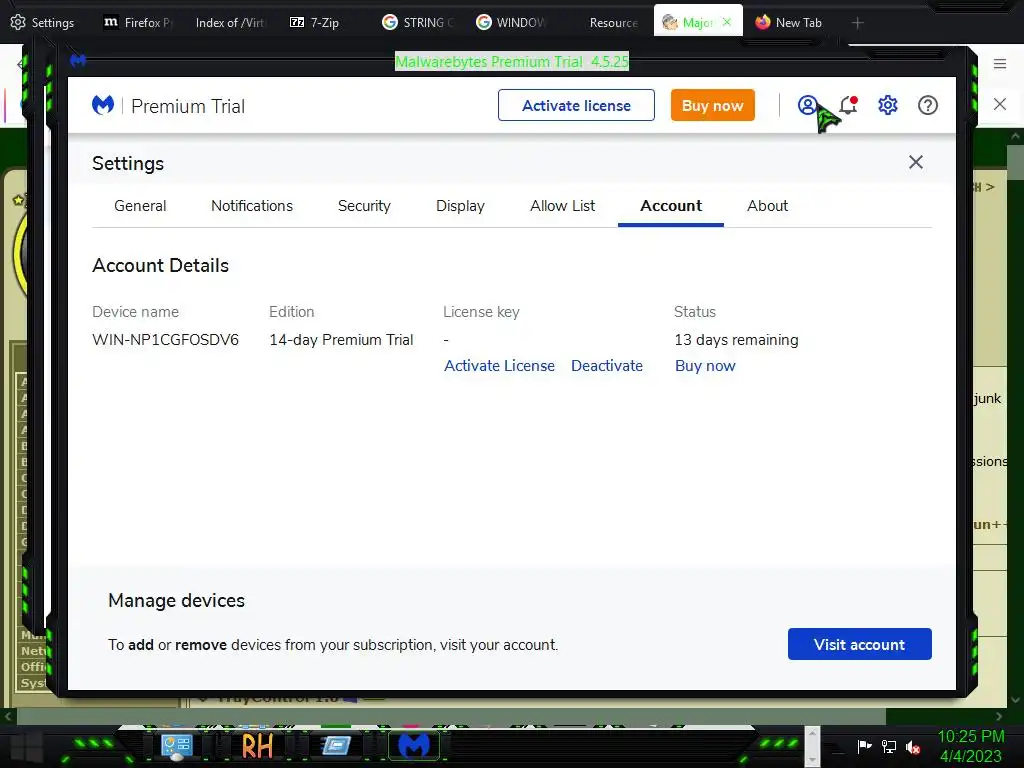Switch to the Index of /Virt browser tab

coord(230,22)
